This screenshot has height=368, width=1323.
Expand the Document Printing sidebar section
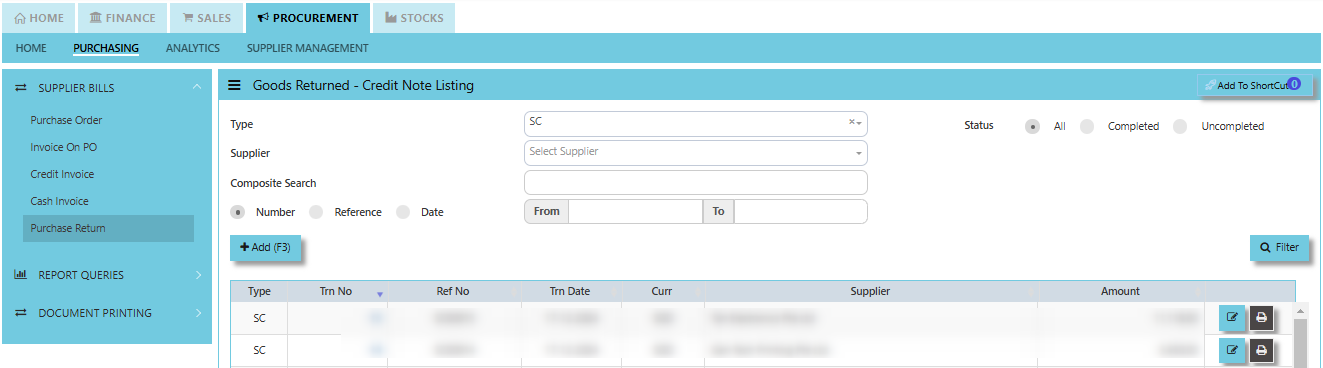pyautogui.click(x=107, y=313)
